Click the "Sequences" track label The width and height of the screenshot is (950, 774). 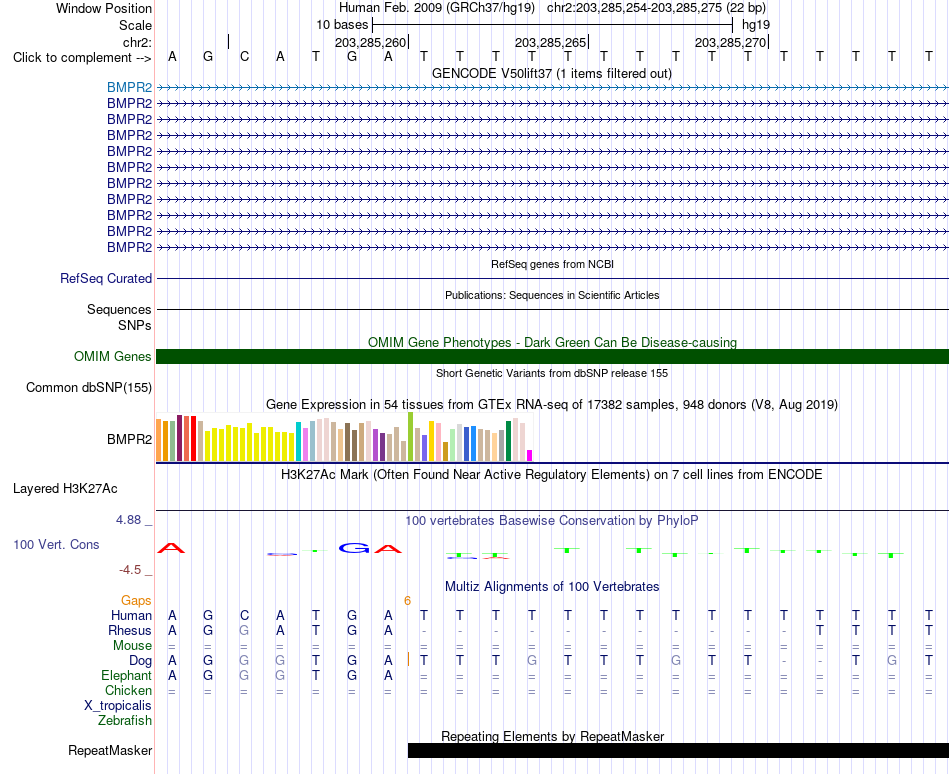click(x=119, y=309)
